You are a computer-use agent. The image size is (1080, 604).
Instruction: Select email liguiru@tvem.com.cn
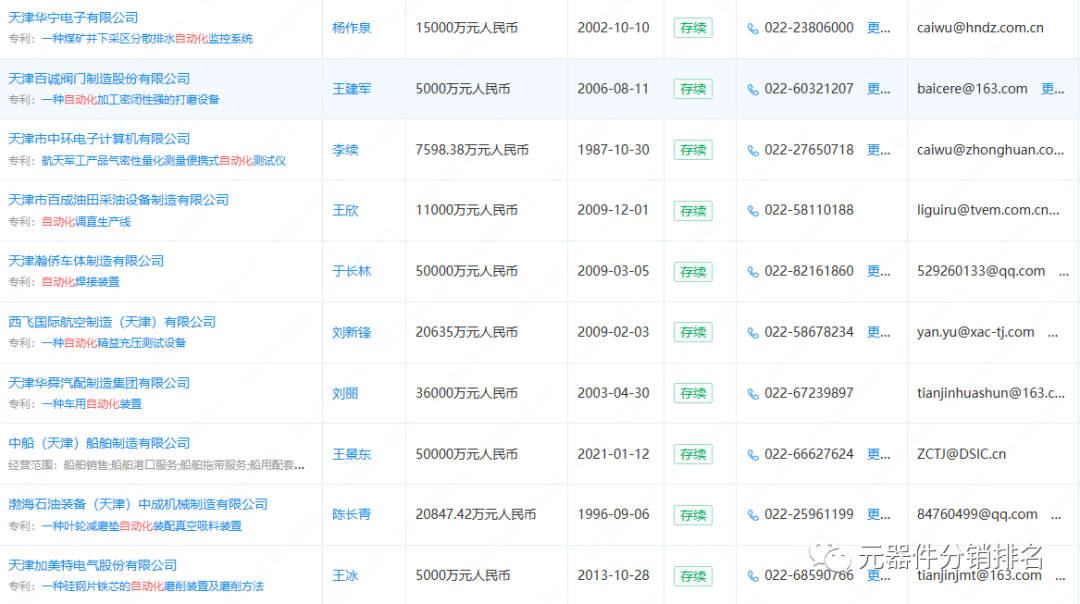point(988,211)
